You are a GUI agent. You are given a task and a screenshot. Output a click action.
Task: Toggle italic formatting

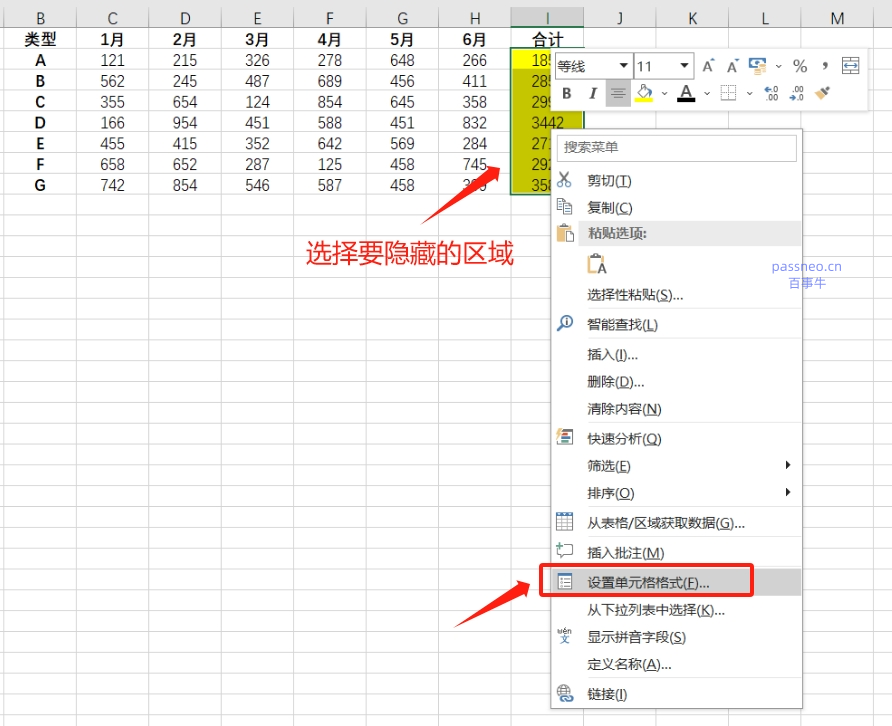(x=593, y=93)
